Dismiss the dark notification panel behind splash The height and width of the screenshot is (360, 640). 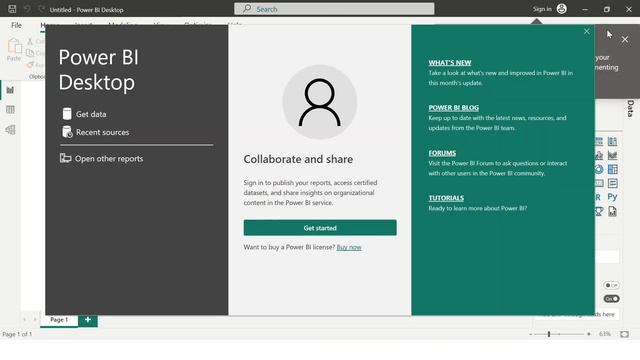(x=624, y=40)
